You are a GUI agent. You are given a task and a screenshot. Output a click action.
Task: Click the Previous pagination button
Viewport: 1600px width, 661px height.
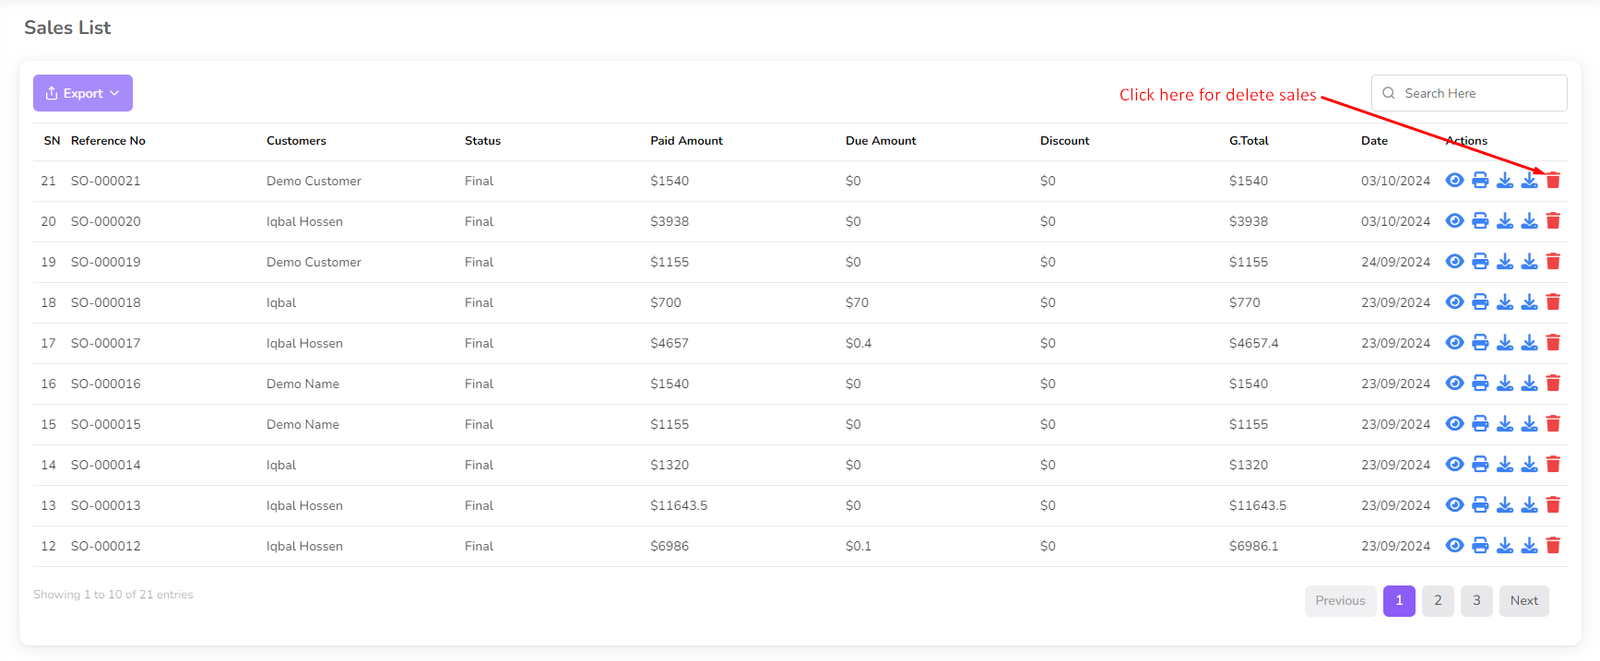(x=1340, y=601)
